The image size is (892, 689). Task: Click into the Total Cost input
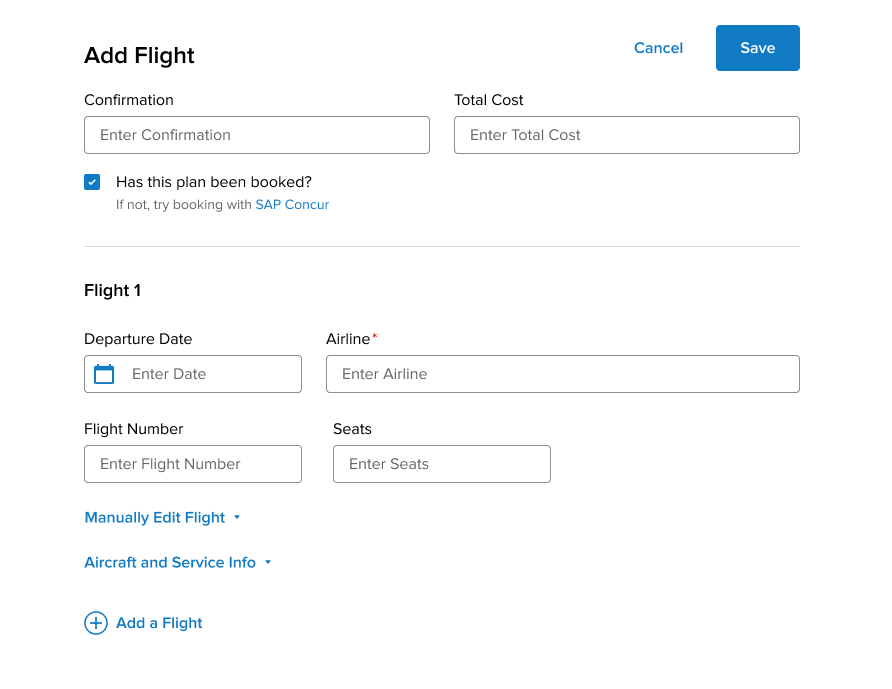(627, 135)
